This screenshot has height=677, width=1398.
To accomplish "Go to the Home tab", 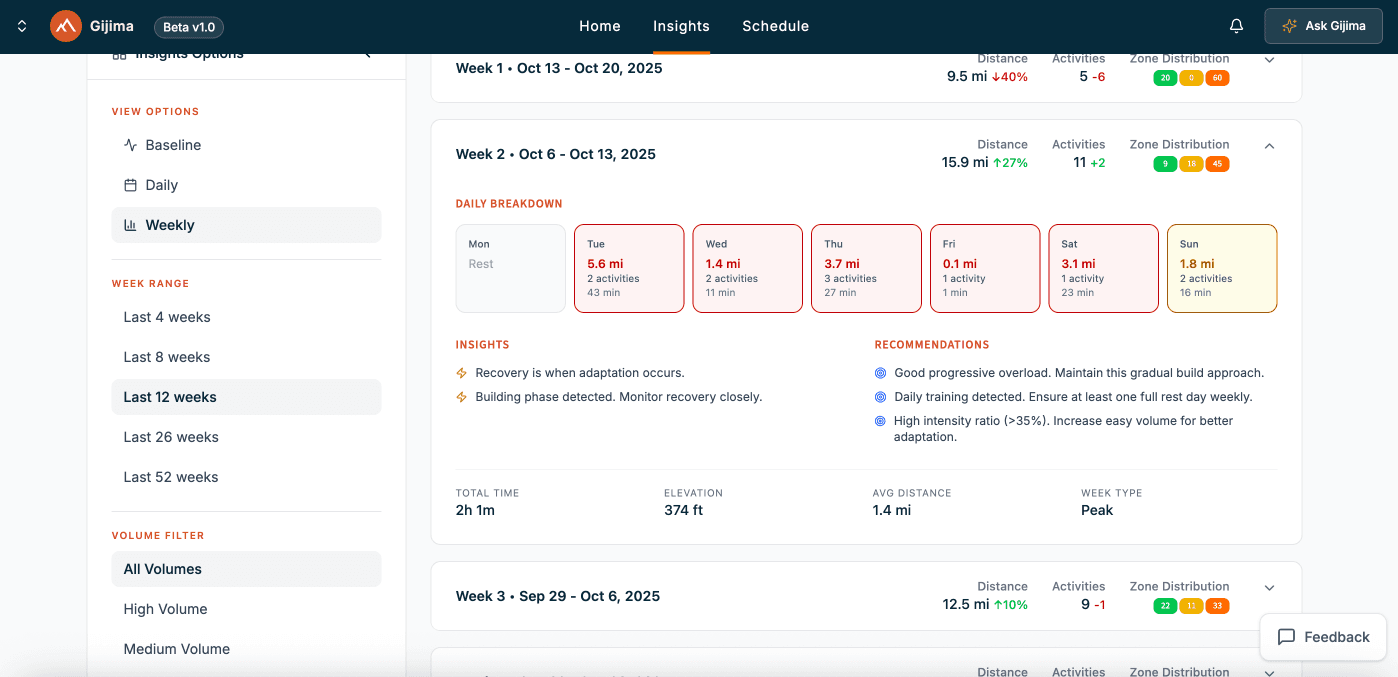I will (600, 26).
